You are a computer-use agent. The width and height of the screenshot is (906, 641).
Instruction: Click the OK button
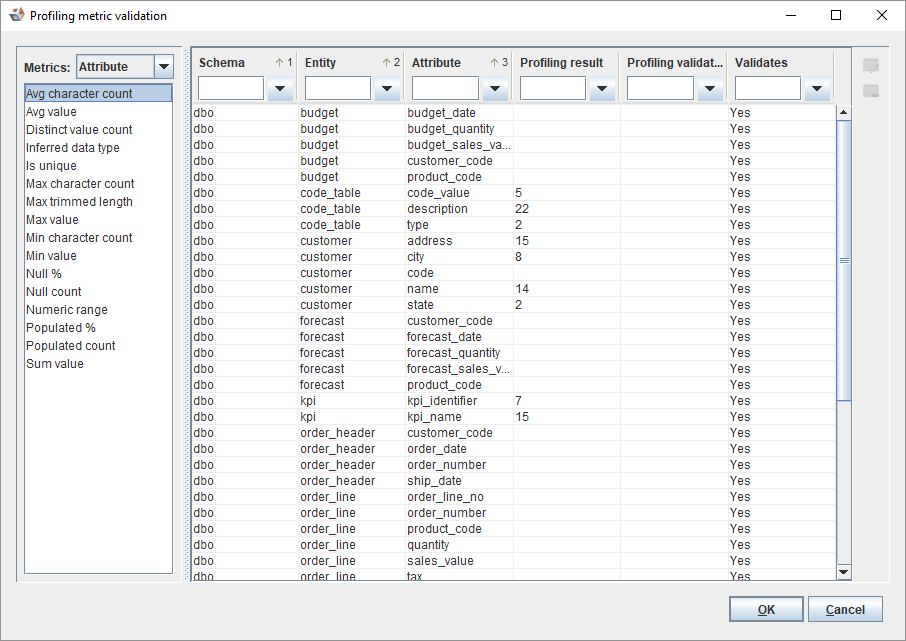pos(766,609)
